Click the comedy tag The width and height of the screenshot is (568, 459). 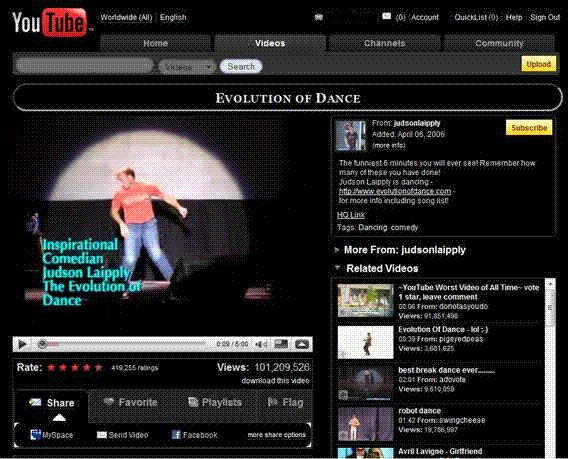[404, 228]
